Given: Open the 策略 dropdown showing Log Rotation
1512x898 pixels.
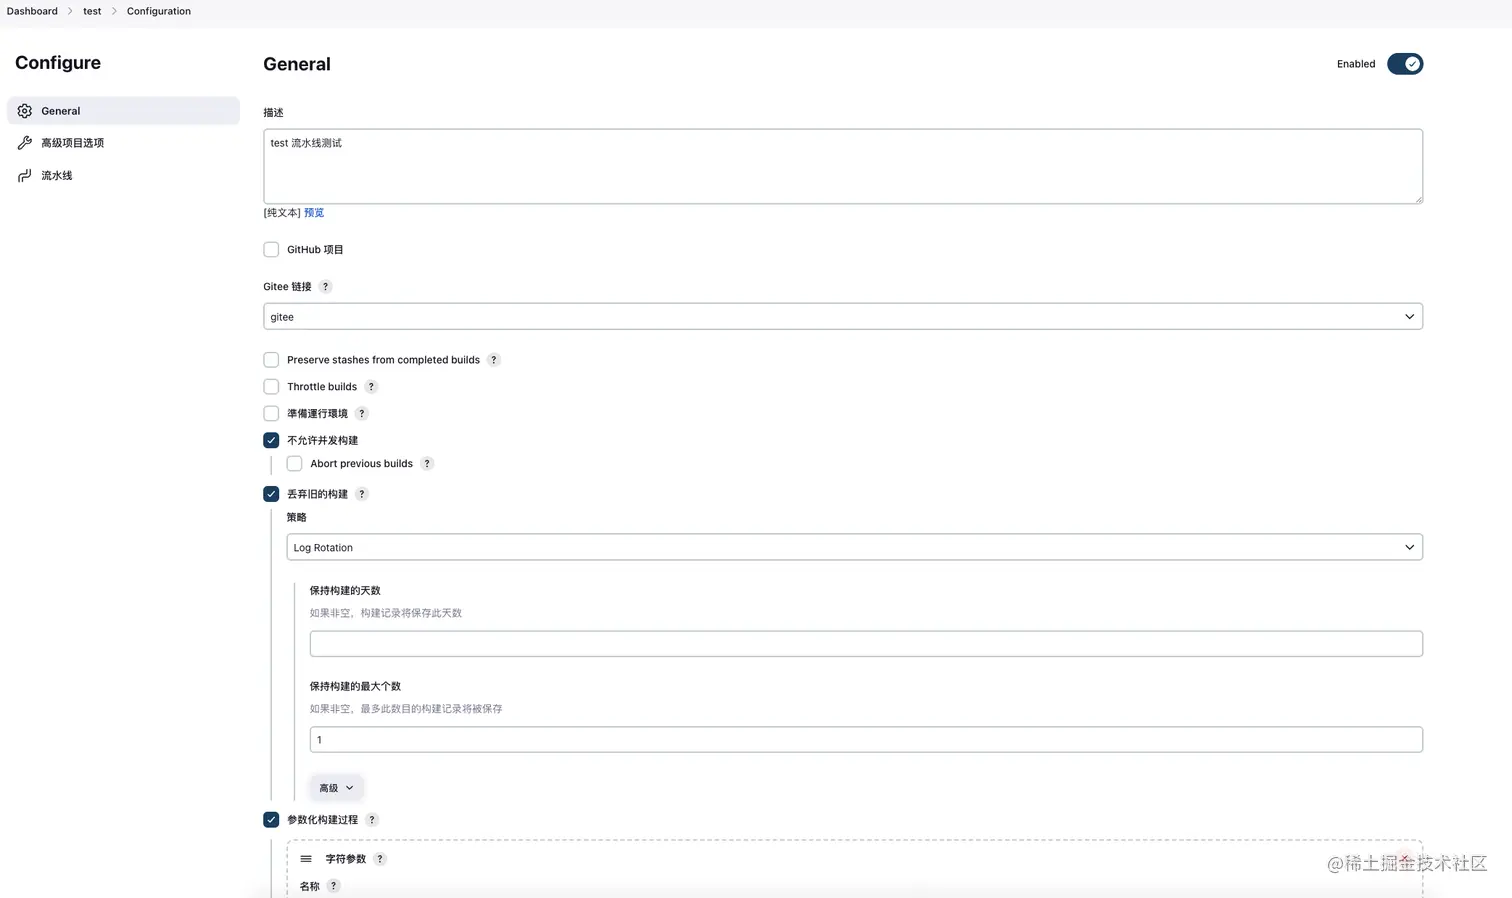Looking at the screenshot, I should point(855,548).
